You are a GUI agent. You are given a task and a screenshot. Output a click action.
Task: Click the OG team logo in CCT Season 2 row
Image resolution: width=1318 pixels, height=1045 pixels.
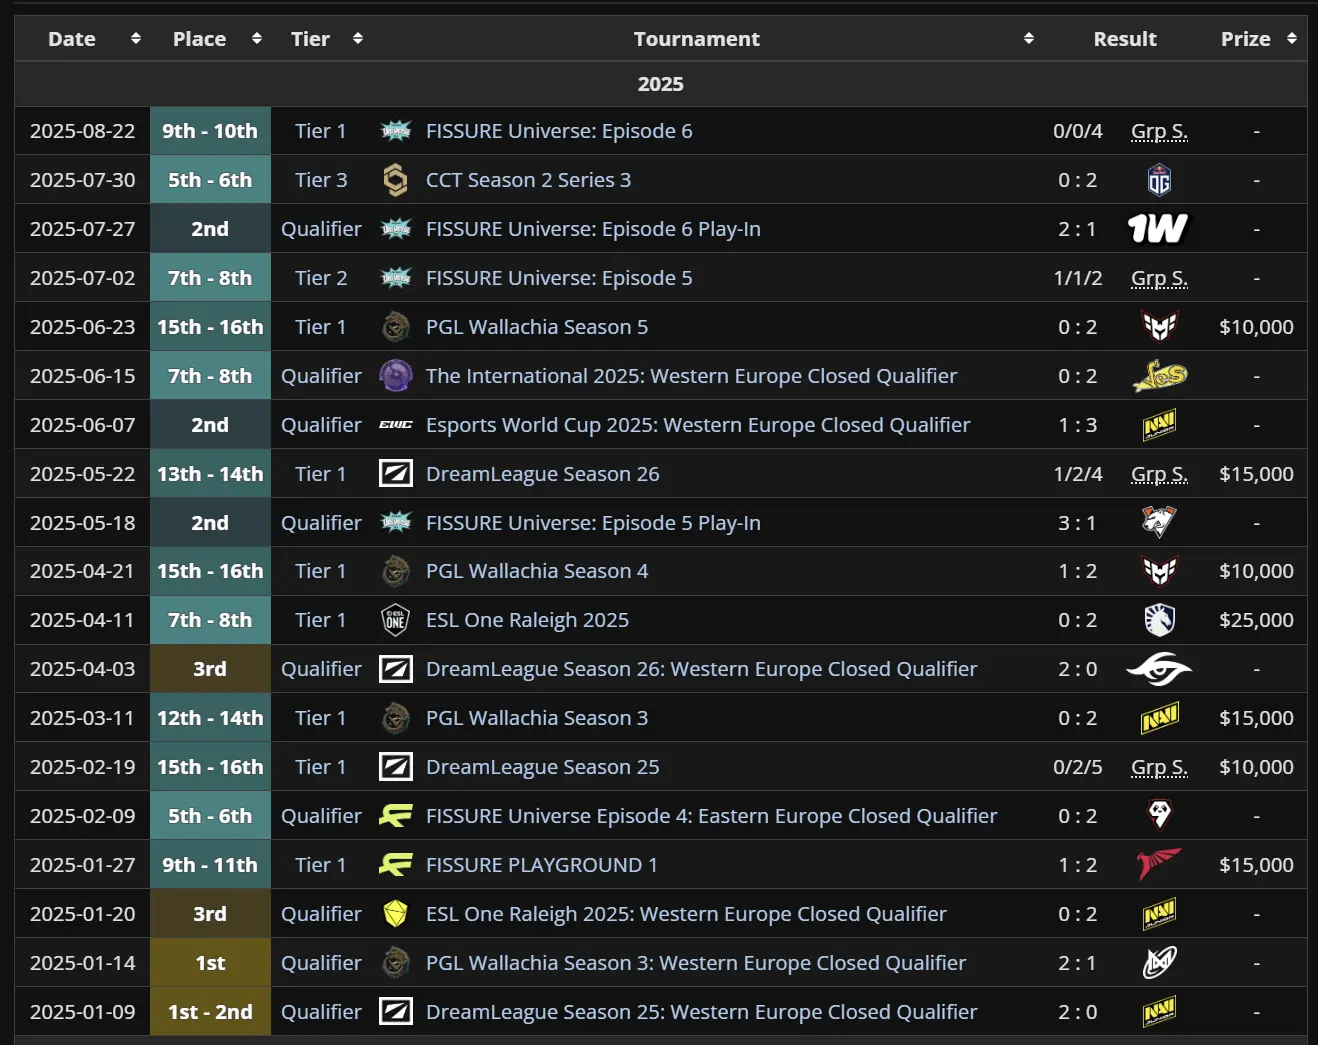pyautogui.click(x=1159, y=180)
